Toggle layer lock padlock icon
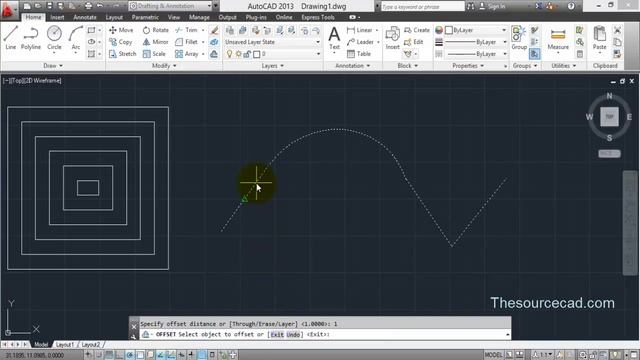The height and width of the screenshot is (360, 640). [x=247, y=54]
